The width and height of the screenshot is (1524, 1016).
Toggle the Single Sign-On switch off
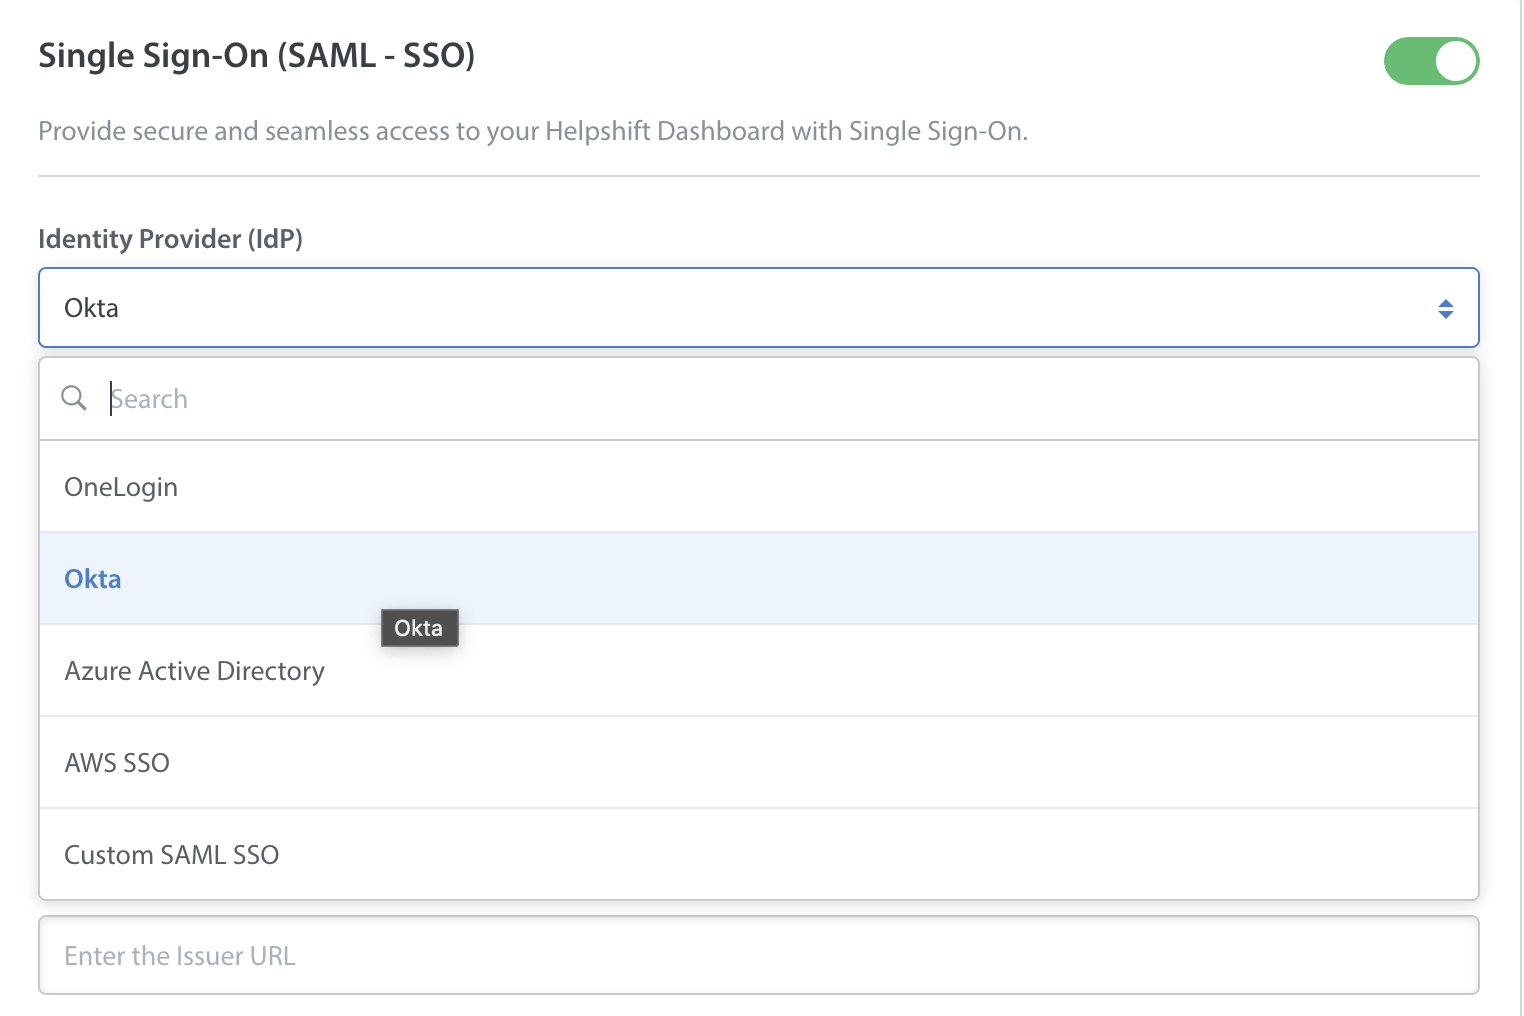coord(1431,61)
